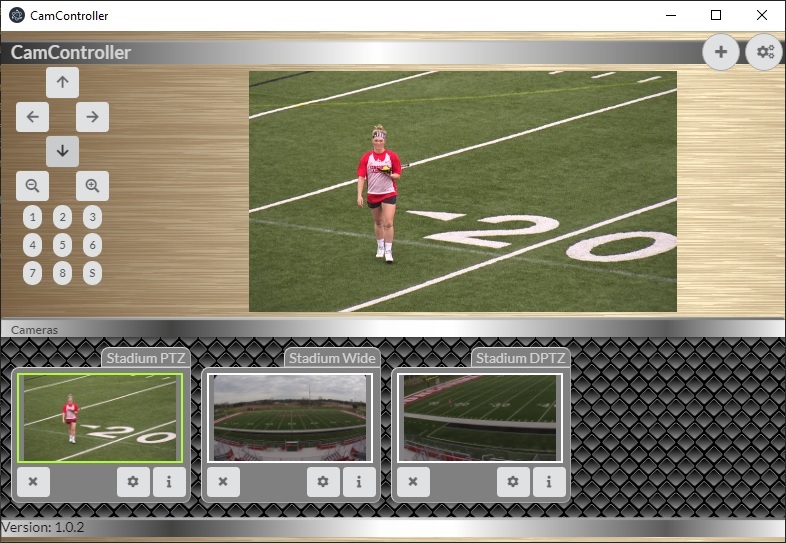This screenshot has width=786, height=543.
Task: Zoom in with the magnifier plus icon
Action: (92, 186)
